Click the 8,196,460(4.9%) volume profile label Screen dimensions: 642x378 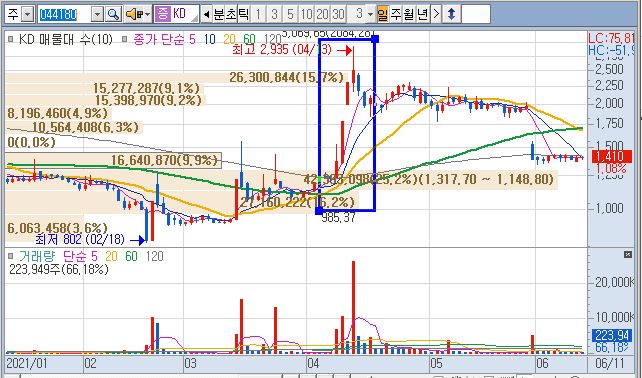pyautogui.click(x=57, y=113)
